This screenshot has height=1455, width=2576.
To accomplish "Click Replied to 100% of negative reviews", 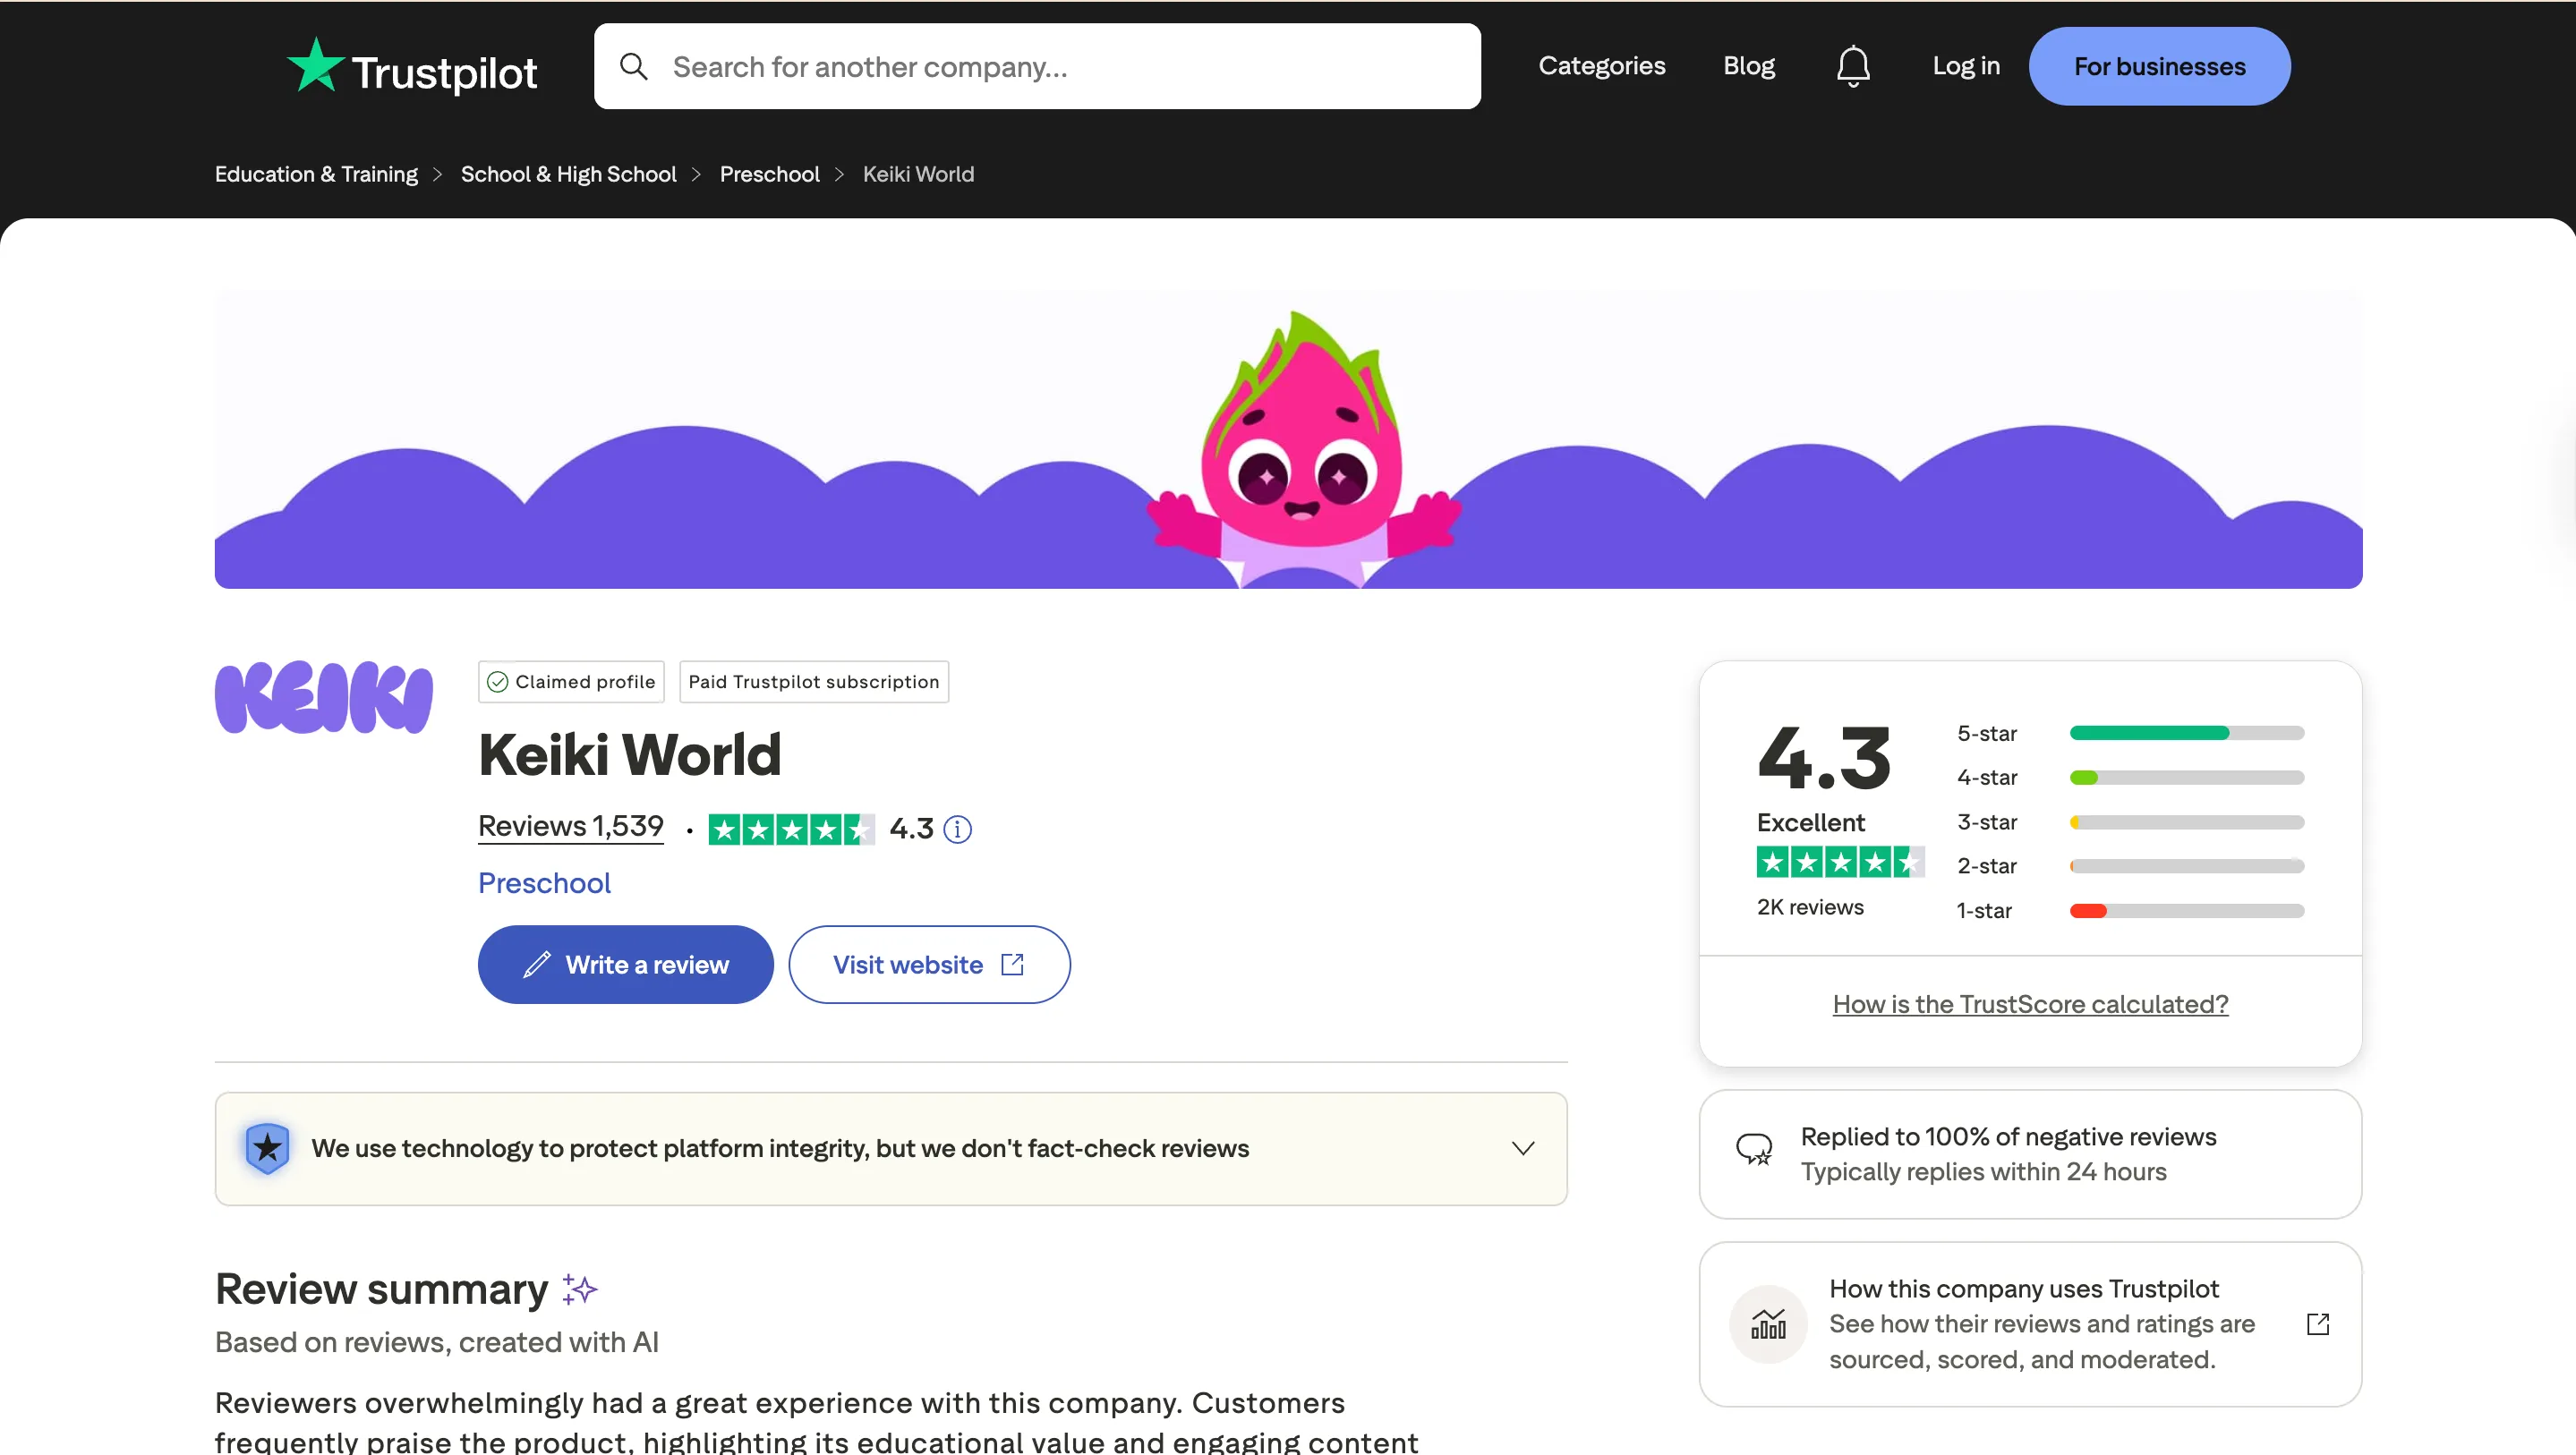I will point(2008,1137).
